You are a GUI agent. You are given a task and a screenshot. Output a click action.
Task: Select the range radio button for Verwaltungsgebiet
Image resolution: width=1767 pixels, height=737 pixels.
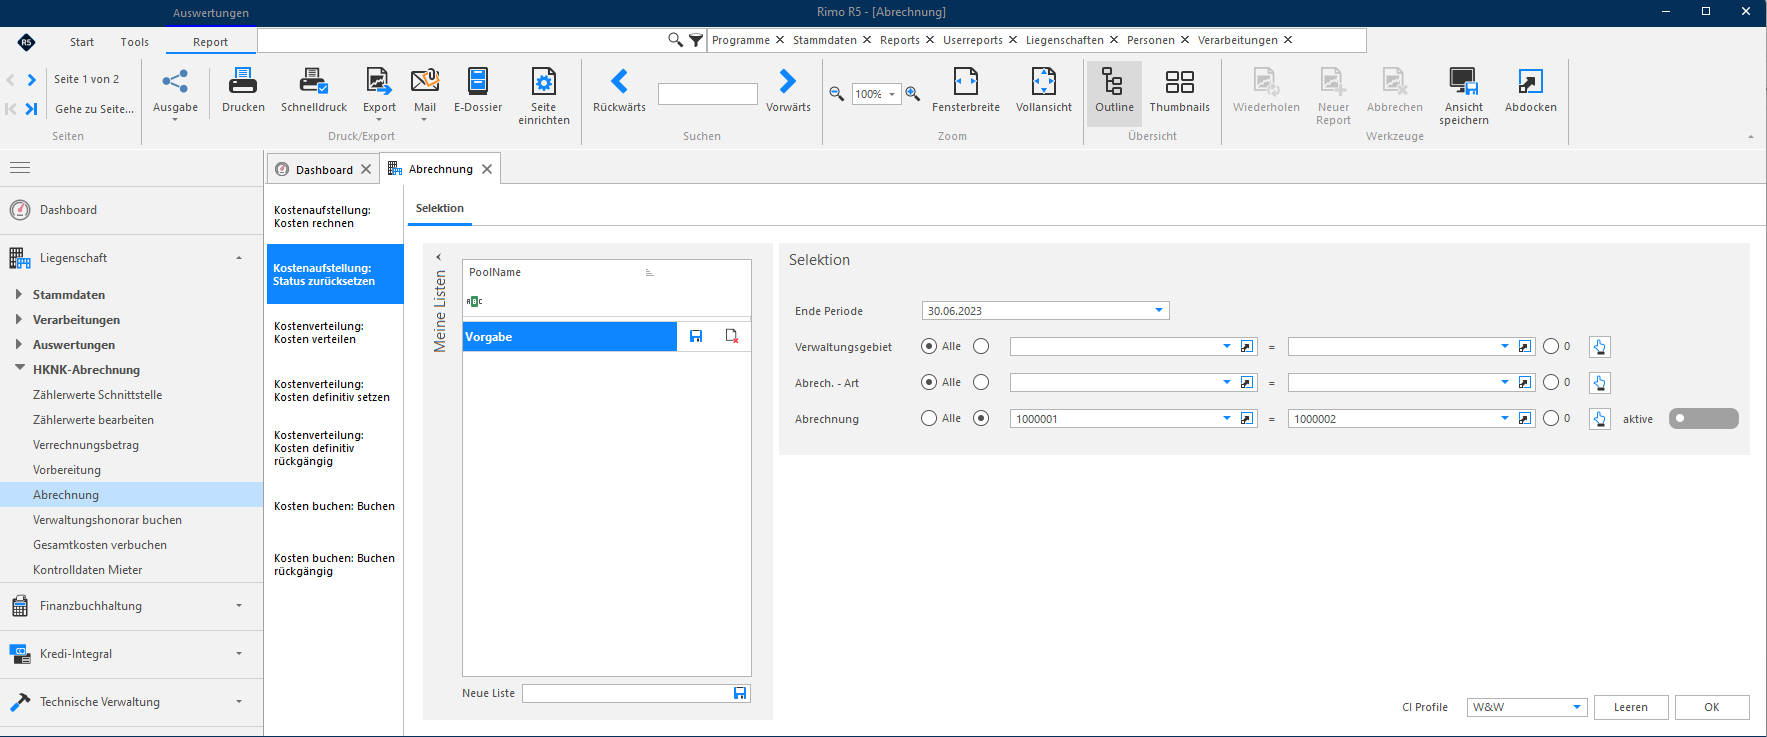(981, 346)
